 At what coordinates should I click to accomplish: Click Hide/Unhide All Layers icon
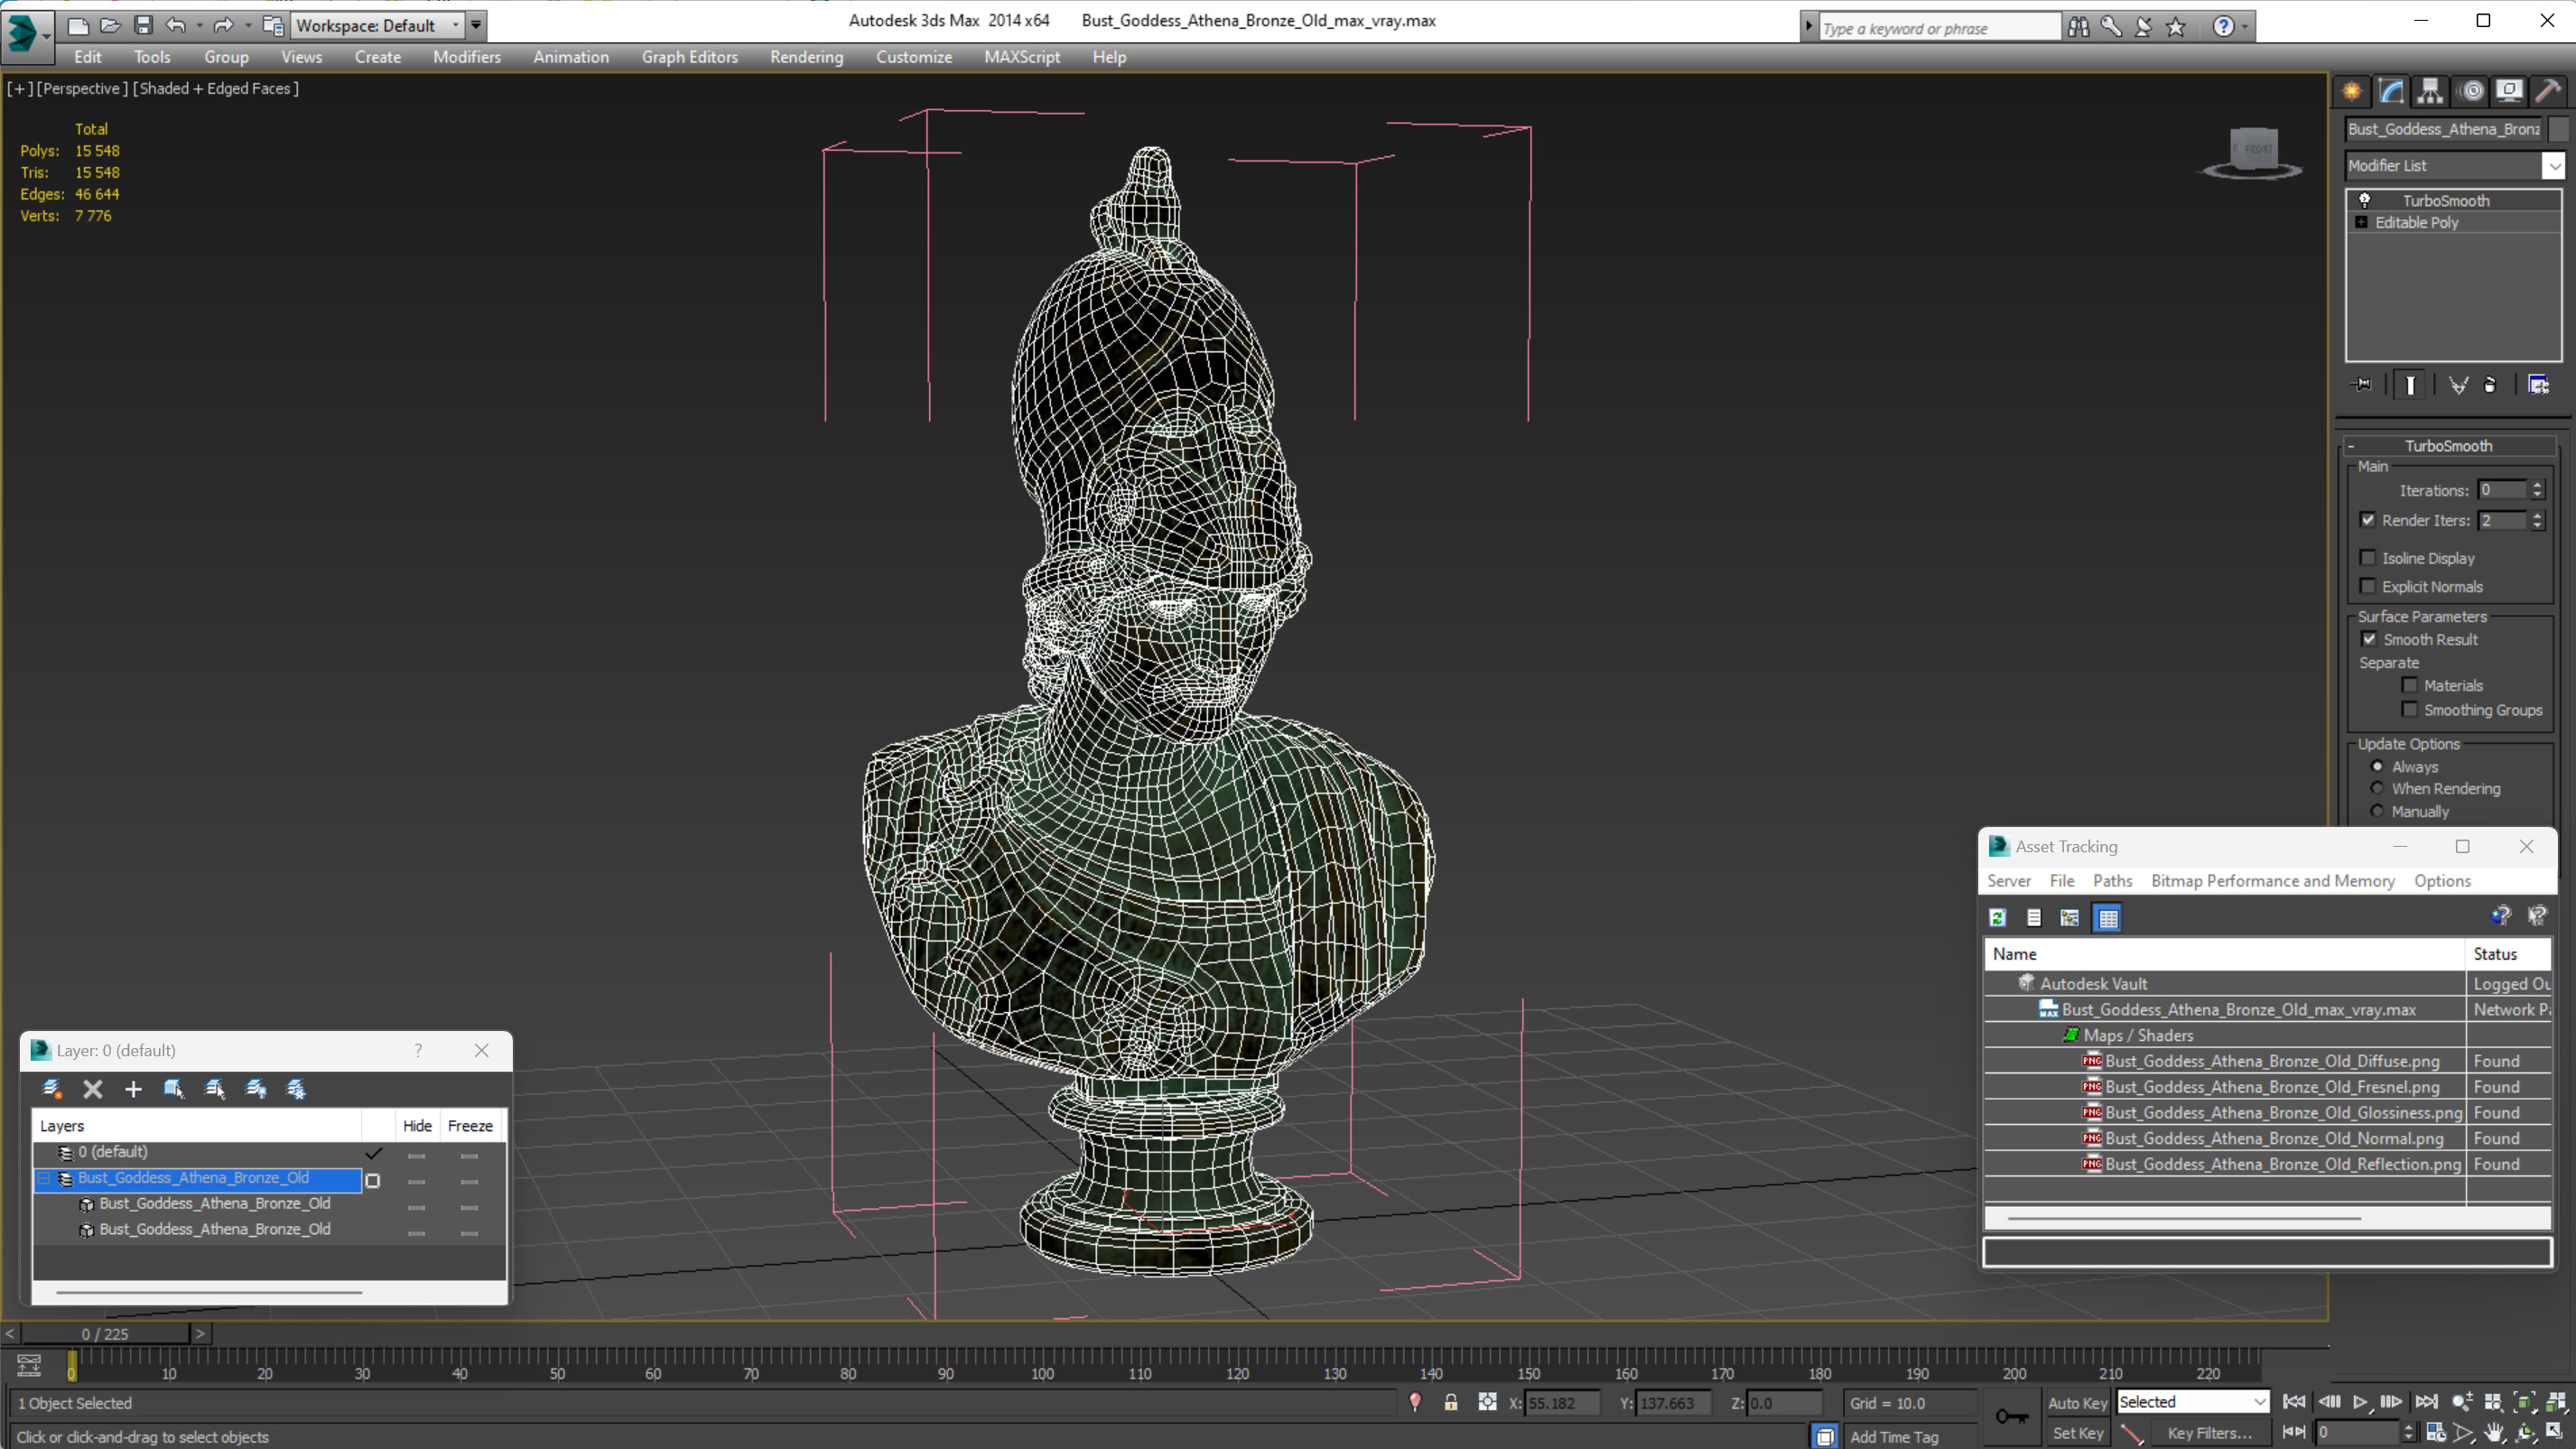point(256,1089)
